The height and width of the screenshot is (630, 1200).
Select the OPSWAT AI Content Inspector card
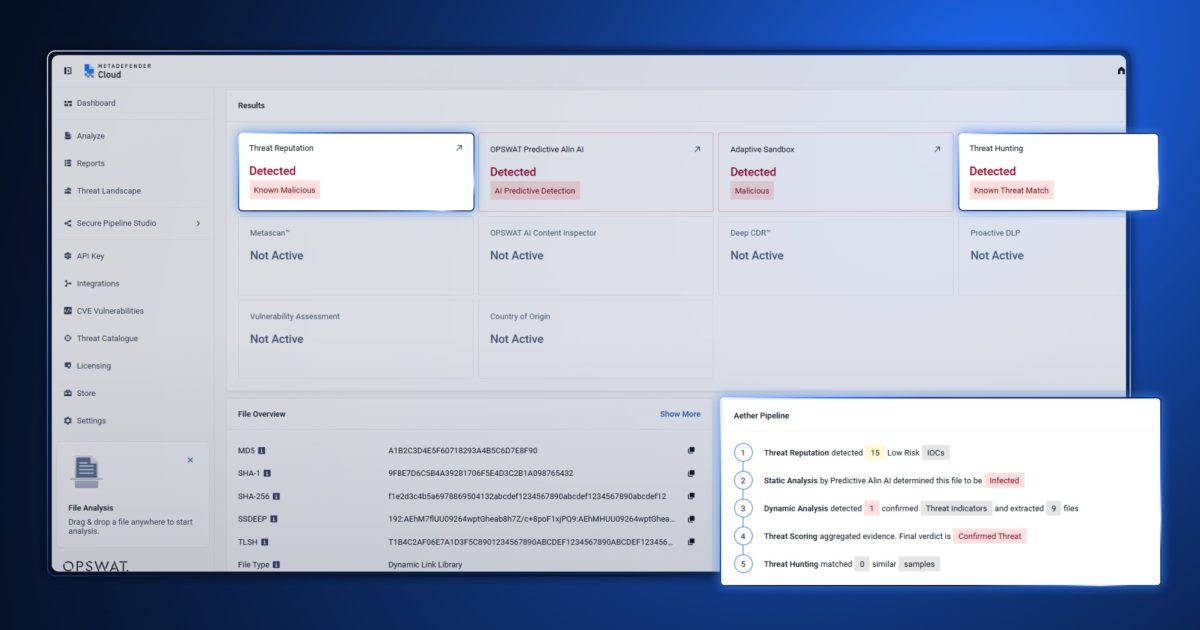[595, 255]
